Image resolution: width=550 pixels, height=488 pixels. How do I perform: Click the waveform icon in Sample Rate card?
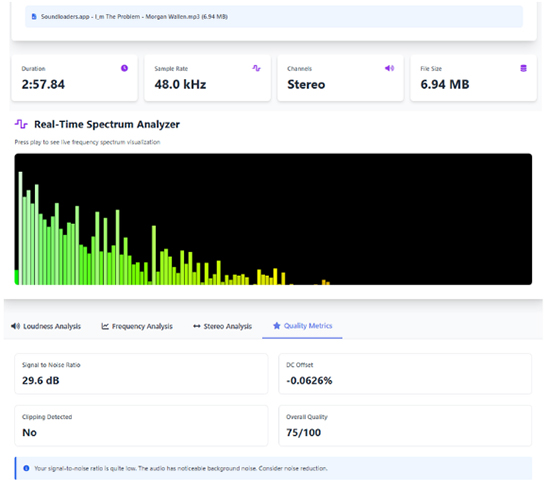[256, 68]
